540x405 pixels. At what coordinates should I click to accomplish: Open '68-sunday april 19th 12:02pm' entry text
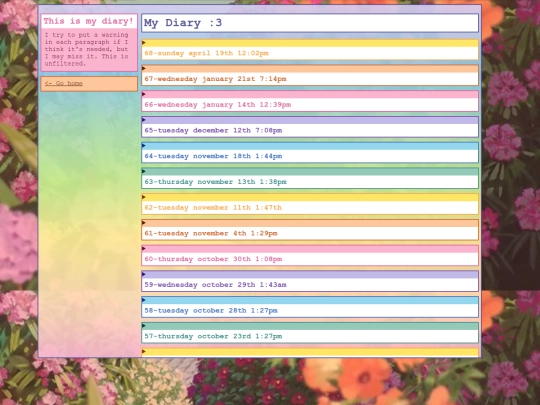tap(206, 53)
